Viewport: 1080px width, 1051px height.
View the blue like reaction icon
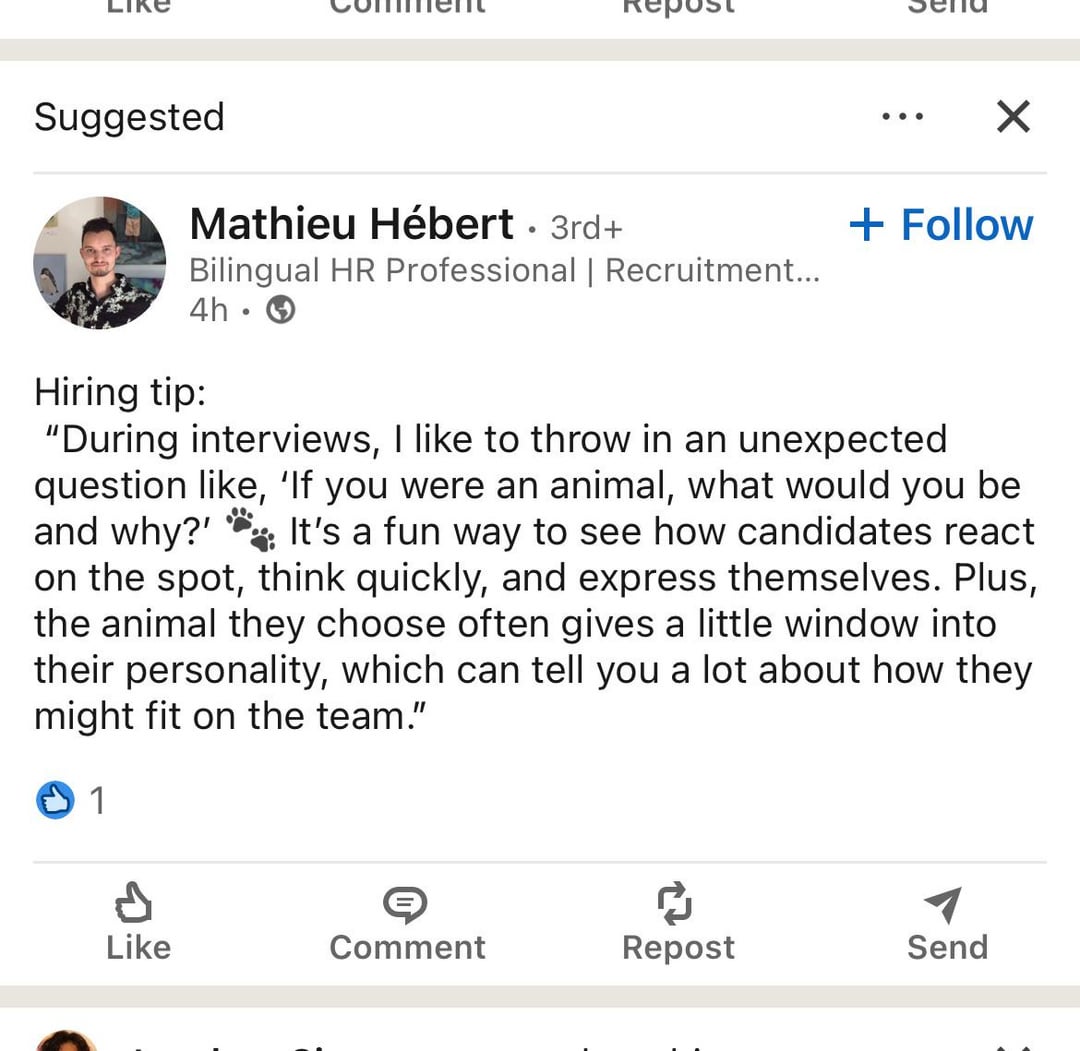(55, 800)
